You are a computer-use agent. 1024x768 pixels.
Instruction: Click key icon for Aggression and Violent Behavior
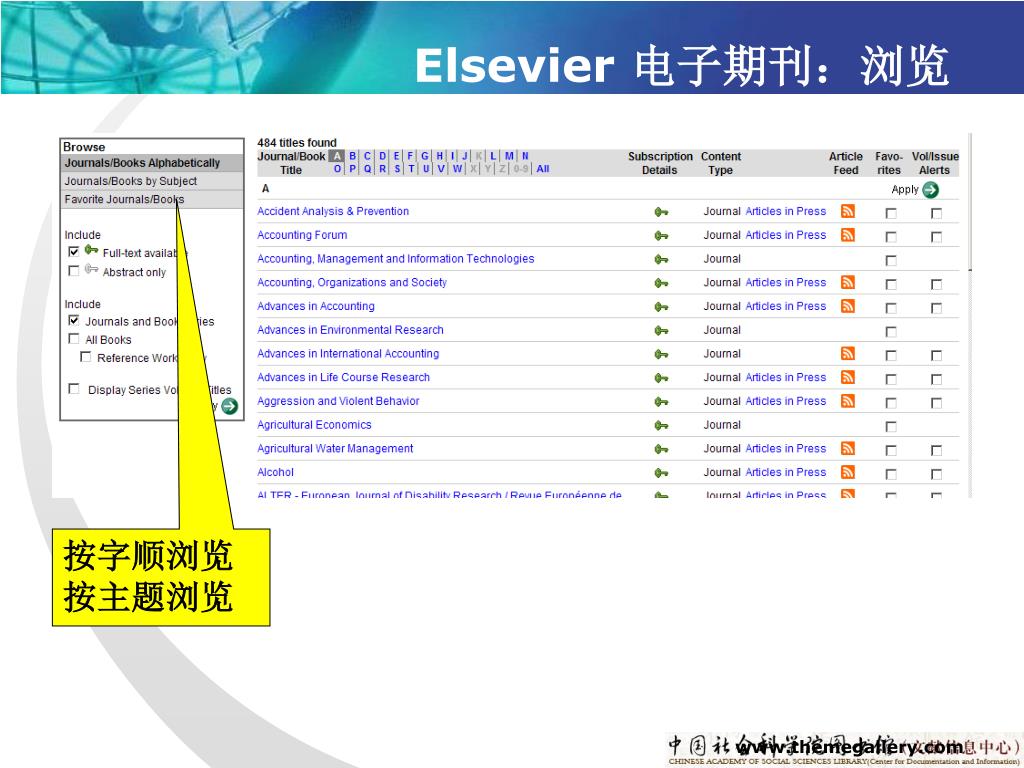pyautogui.click(x=661, y=402)
